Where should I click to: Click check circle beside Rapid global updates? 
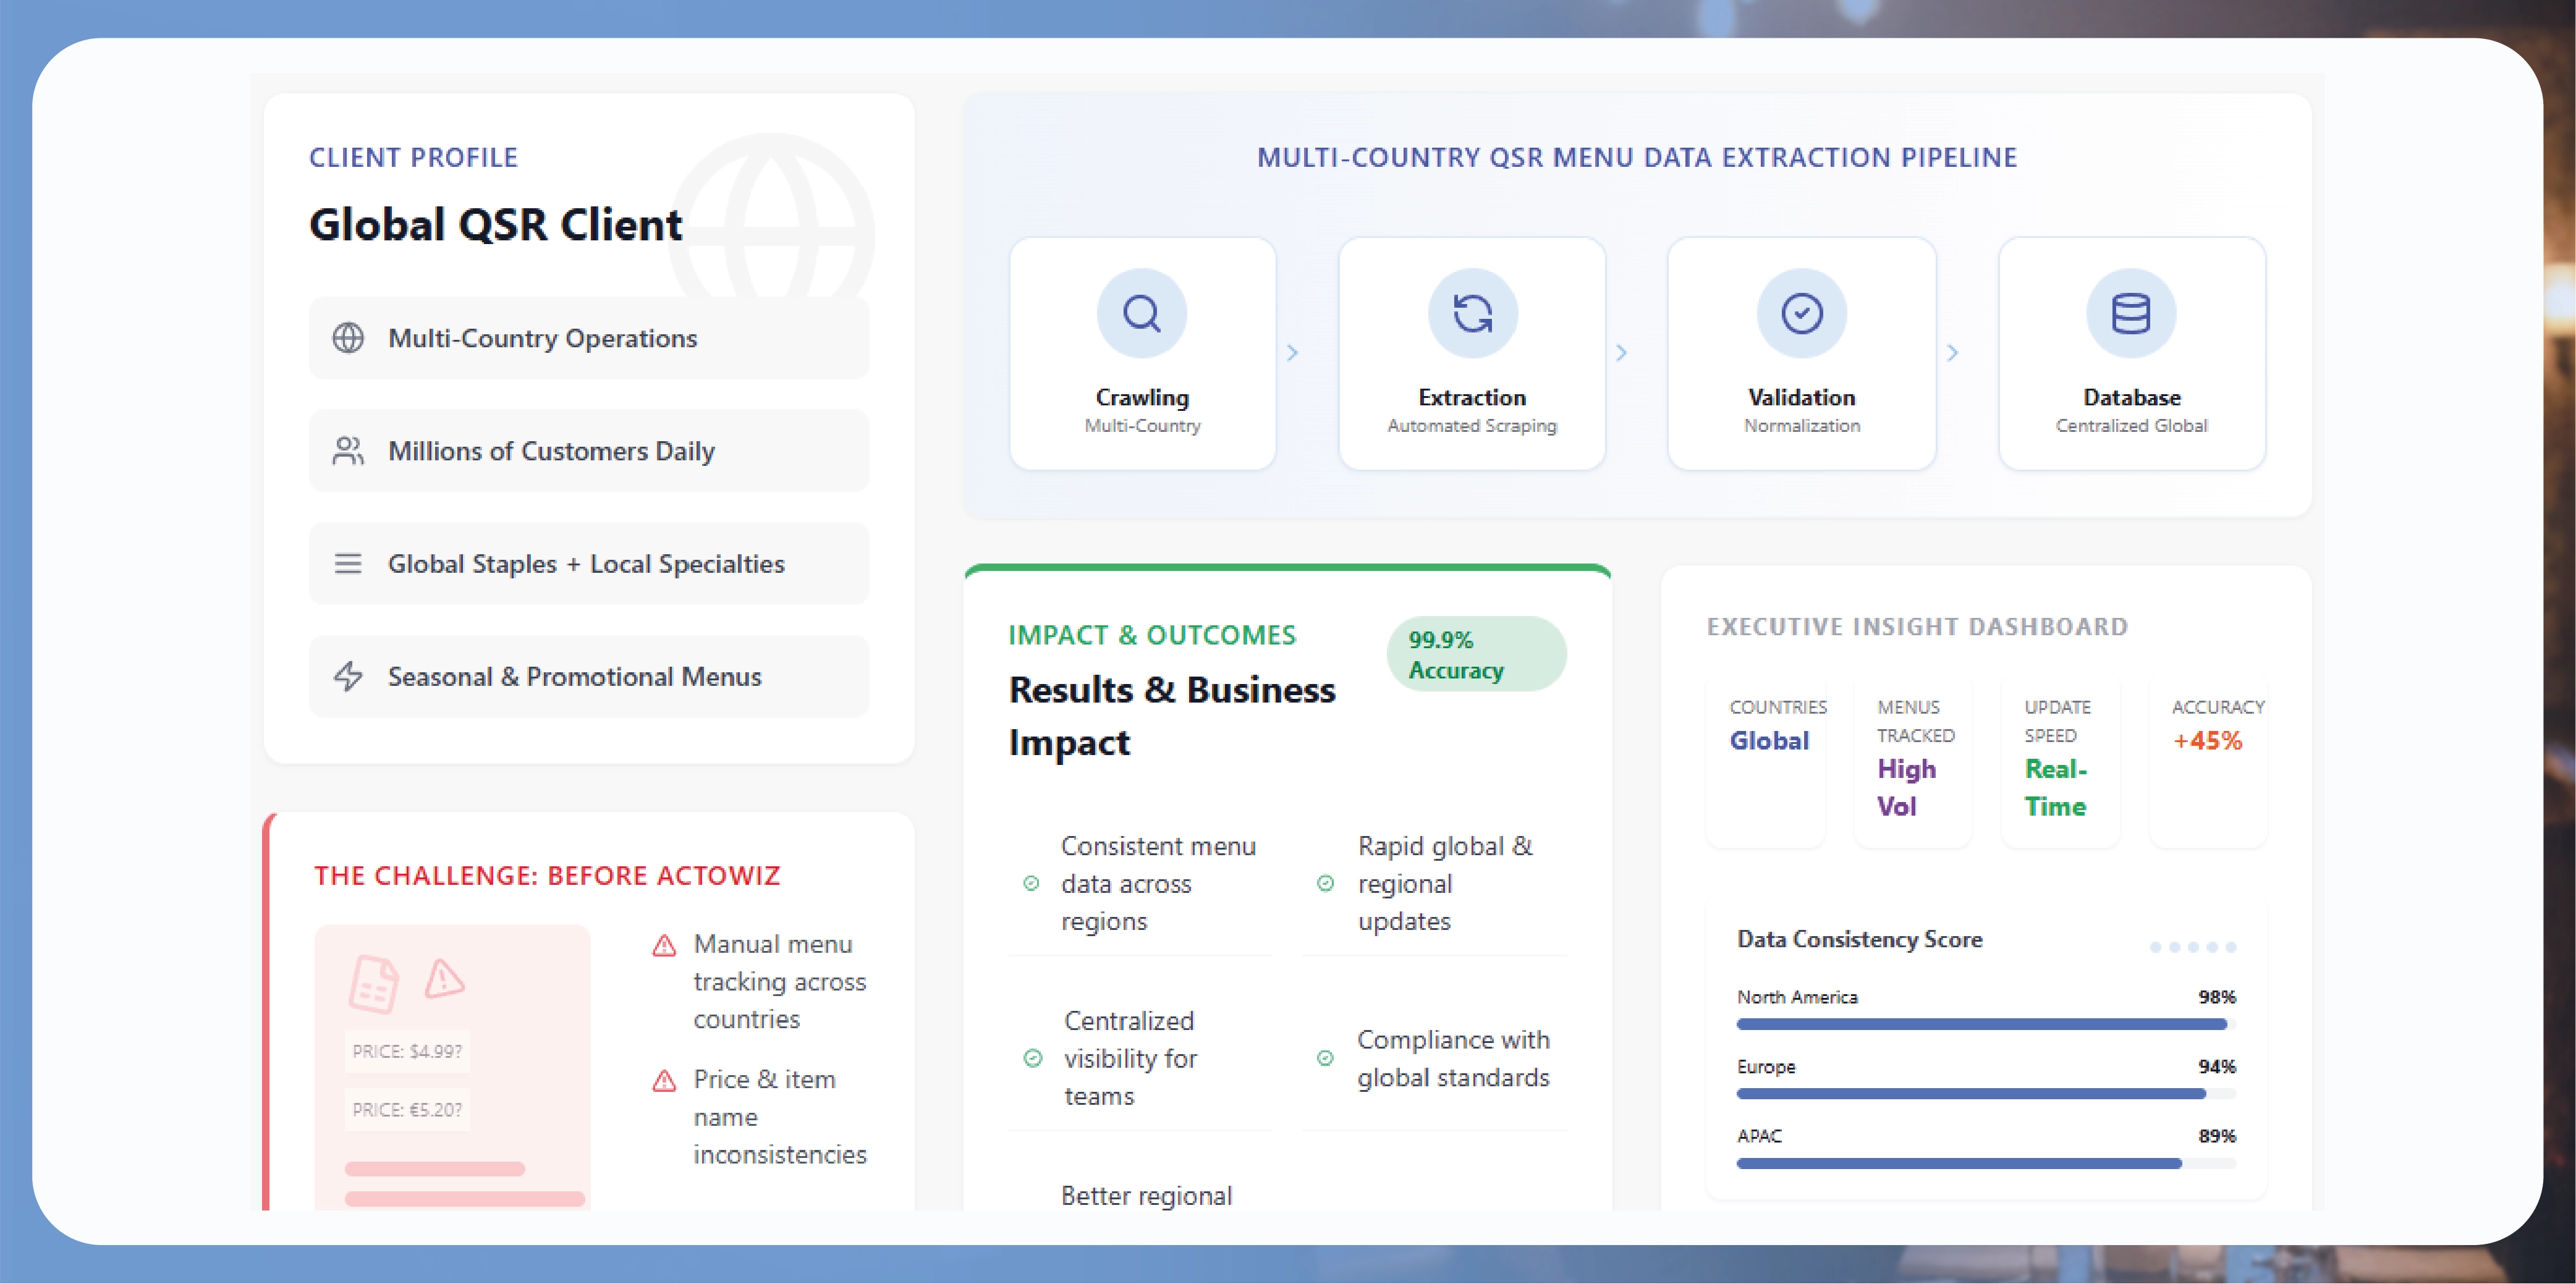pyautogui.click(x=1325, y=883)
